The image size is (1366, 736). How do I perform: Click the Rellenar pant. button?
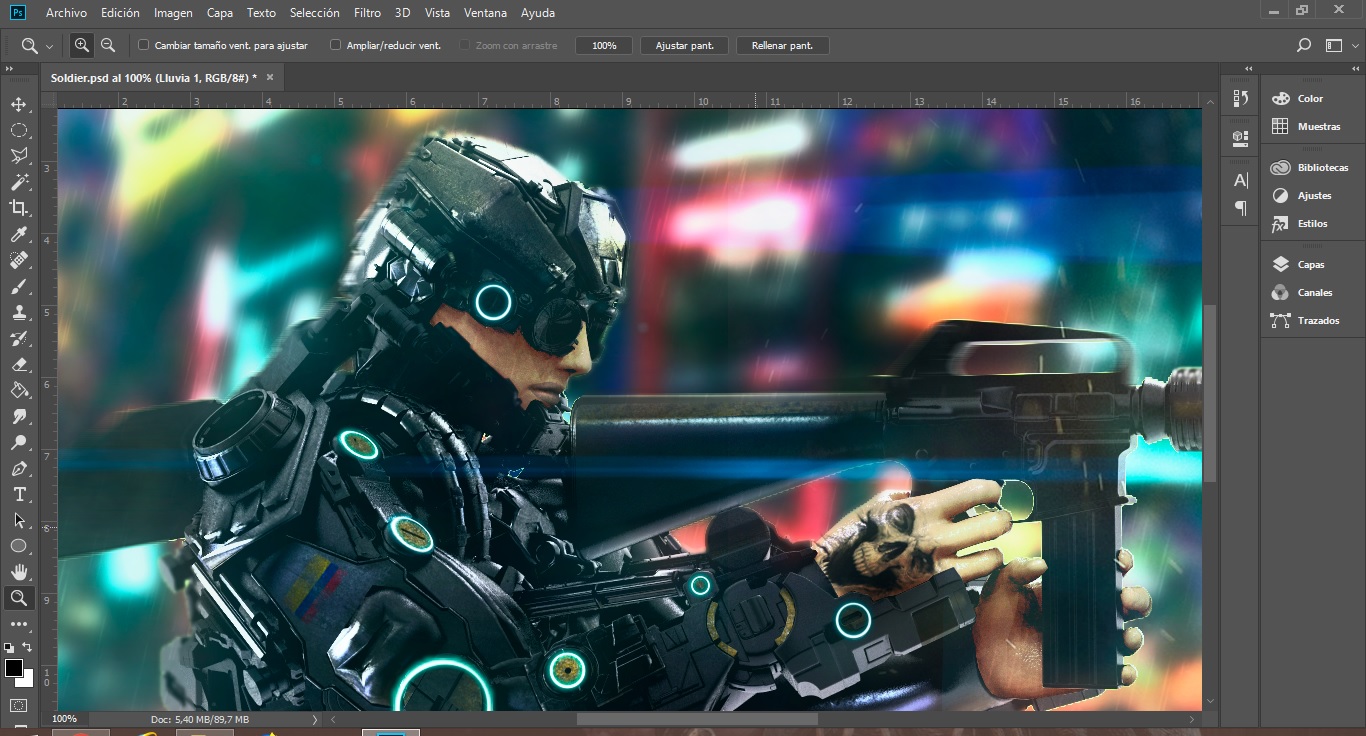782,45
